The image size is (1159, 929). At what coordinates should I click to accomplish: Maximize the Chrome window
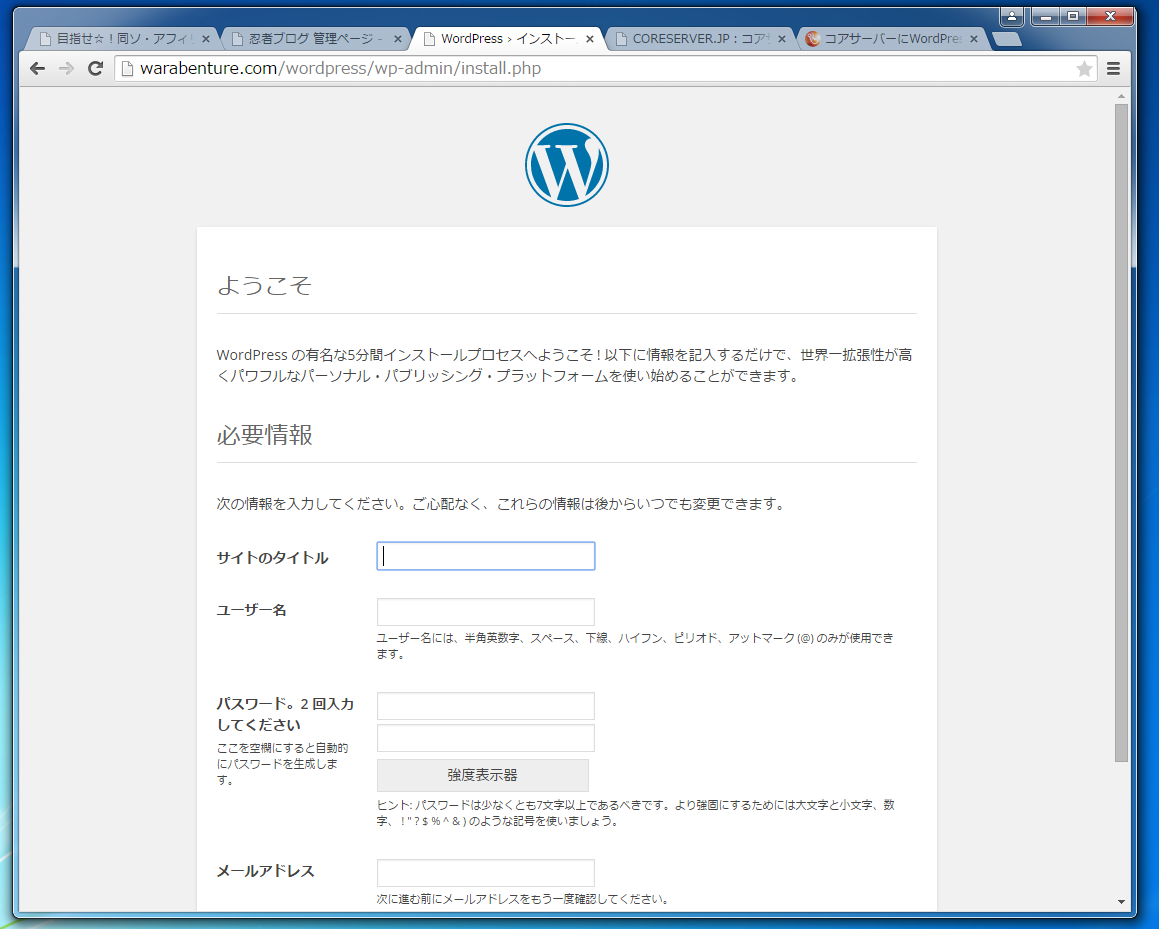[1073, 16]
